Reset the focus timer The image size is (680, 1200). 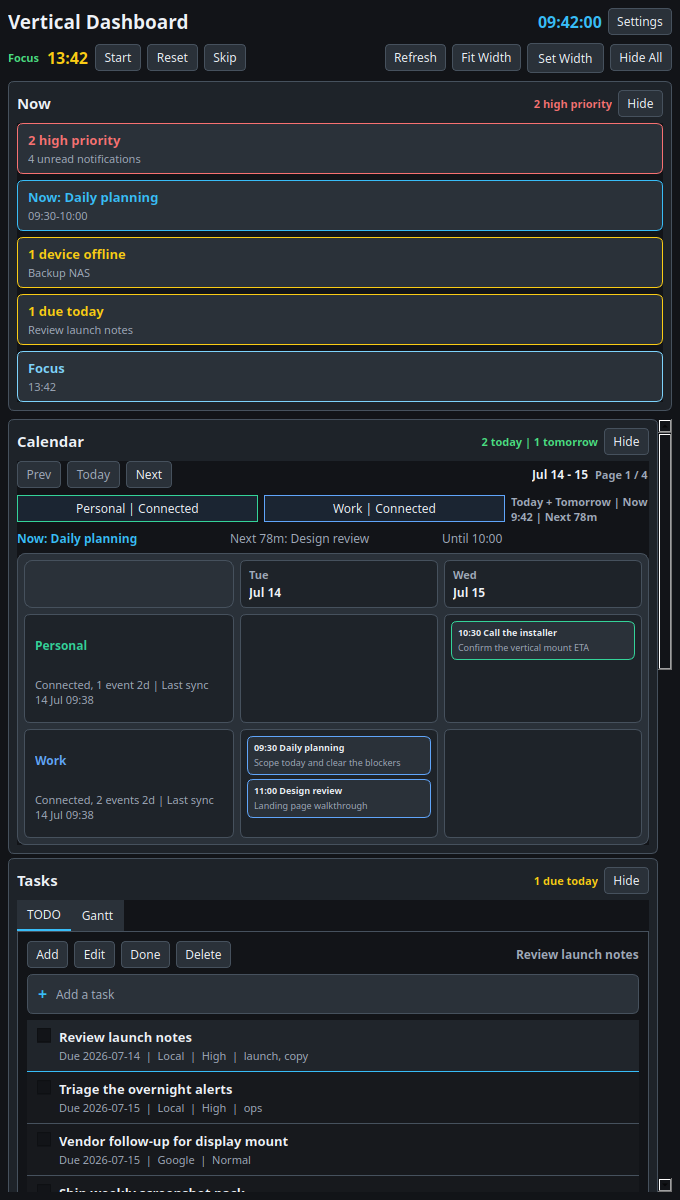(x=172, y=58)
